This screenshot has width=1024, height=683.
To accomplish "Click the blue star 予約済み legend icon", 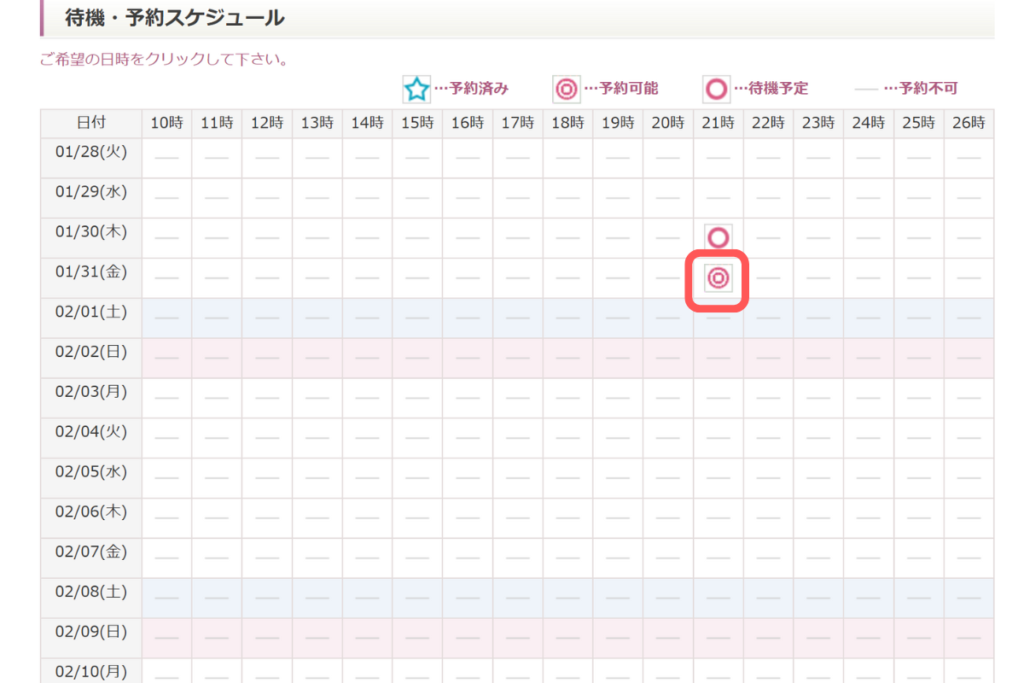I will click(x=416, y=89).
